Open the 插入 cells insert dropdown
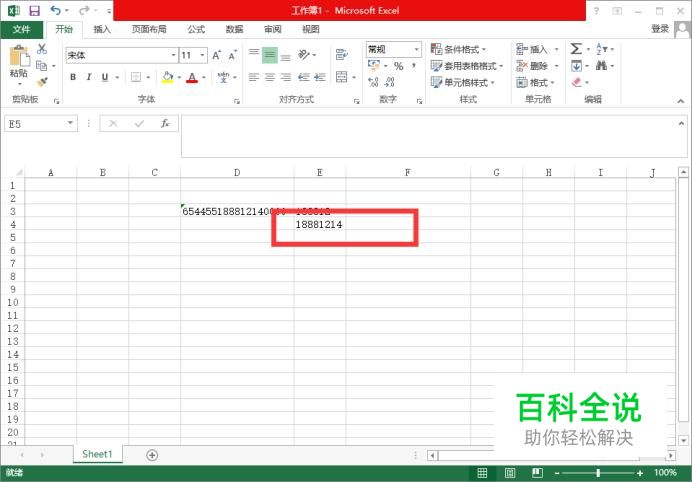 click(537, 49)
